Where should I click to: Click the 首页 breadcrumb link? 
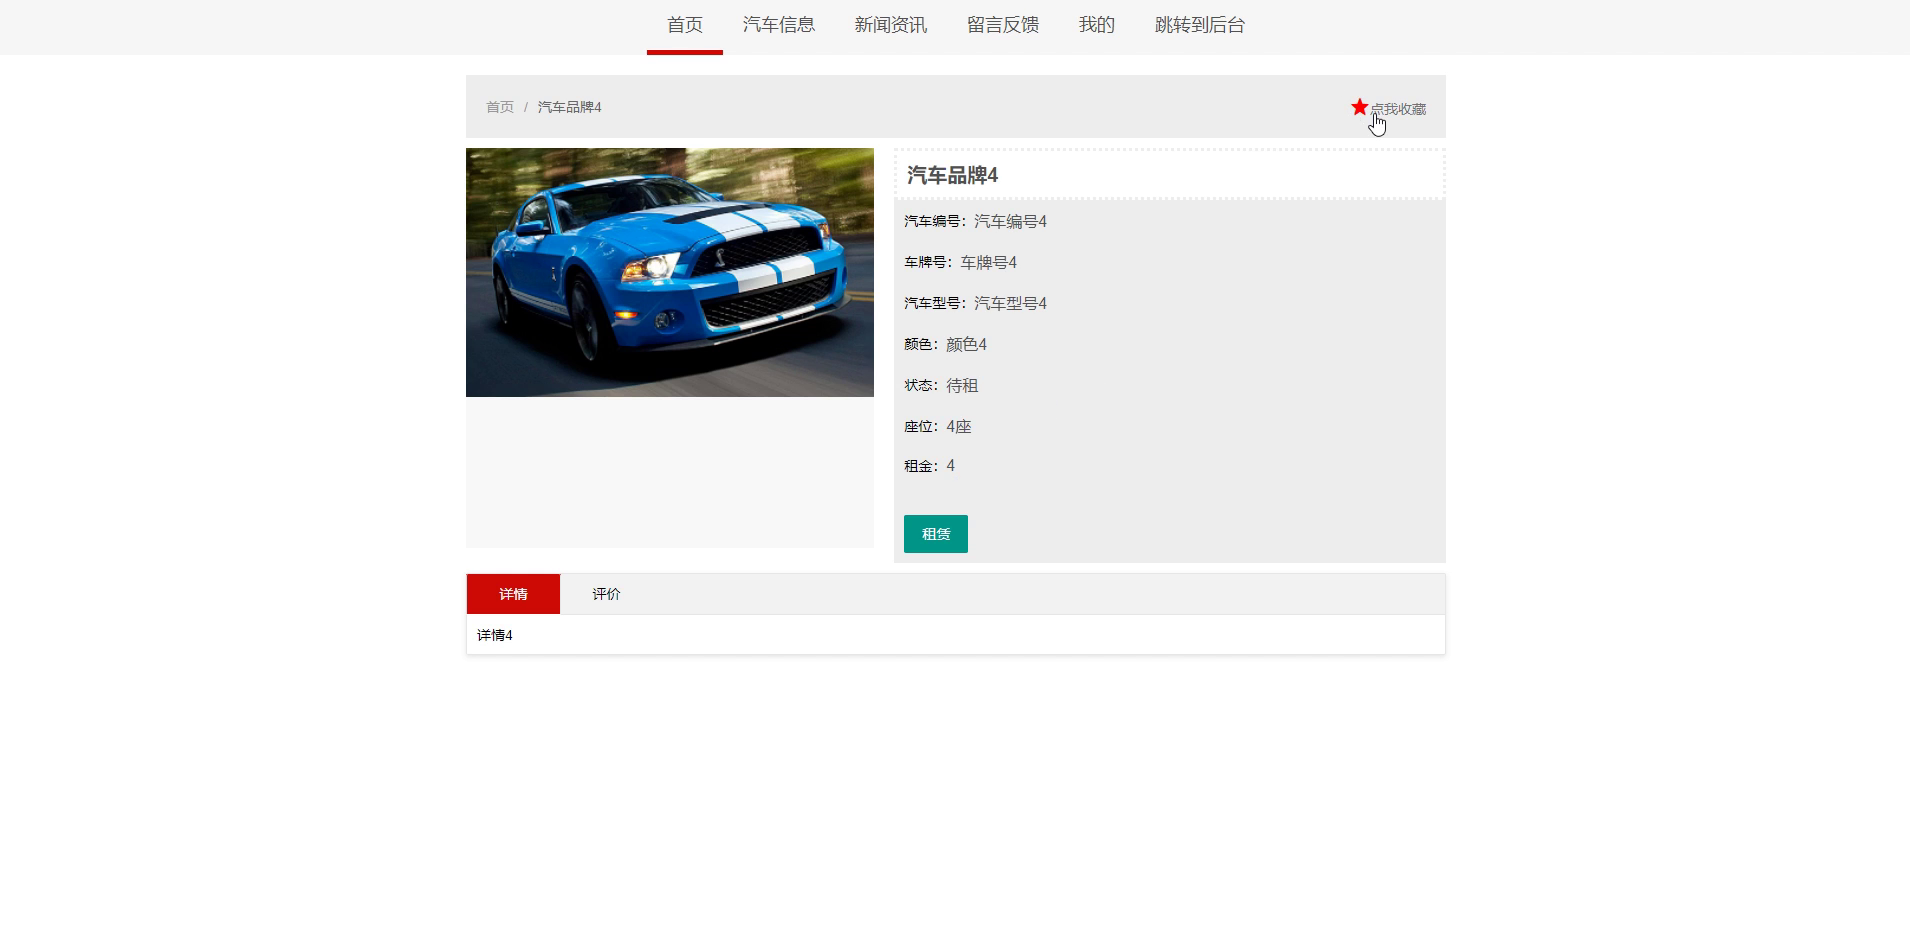click(500, 107)
